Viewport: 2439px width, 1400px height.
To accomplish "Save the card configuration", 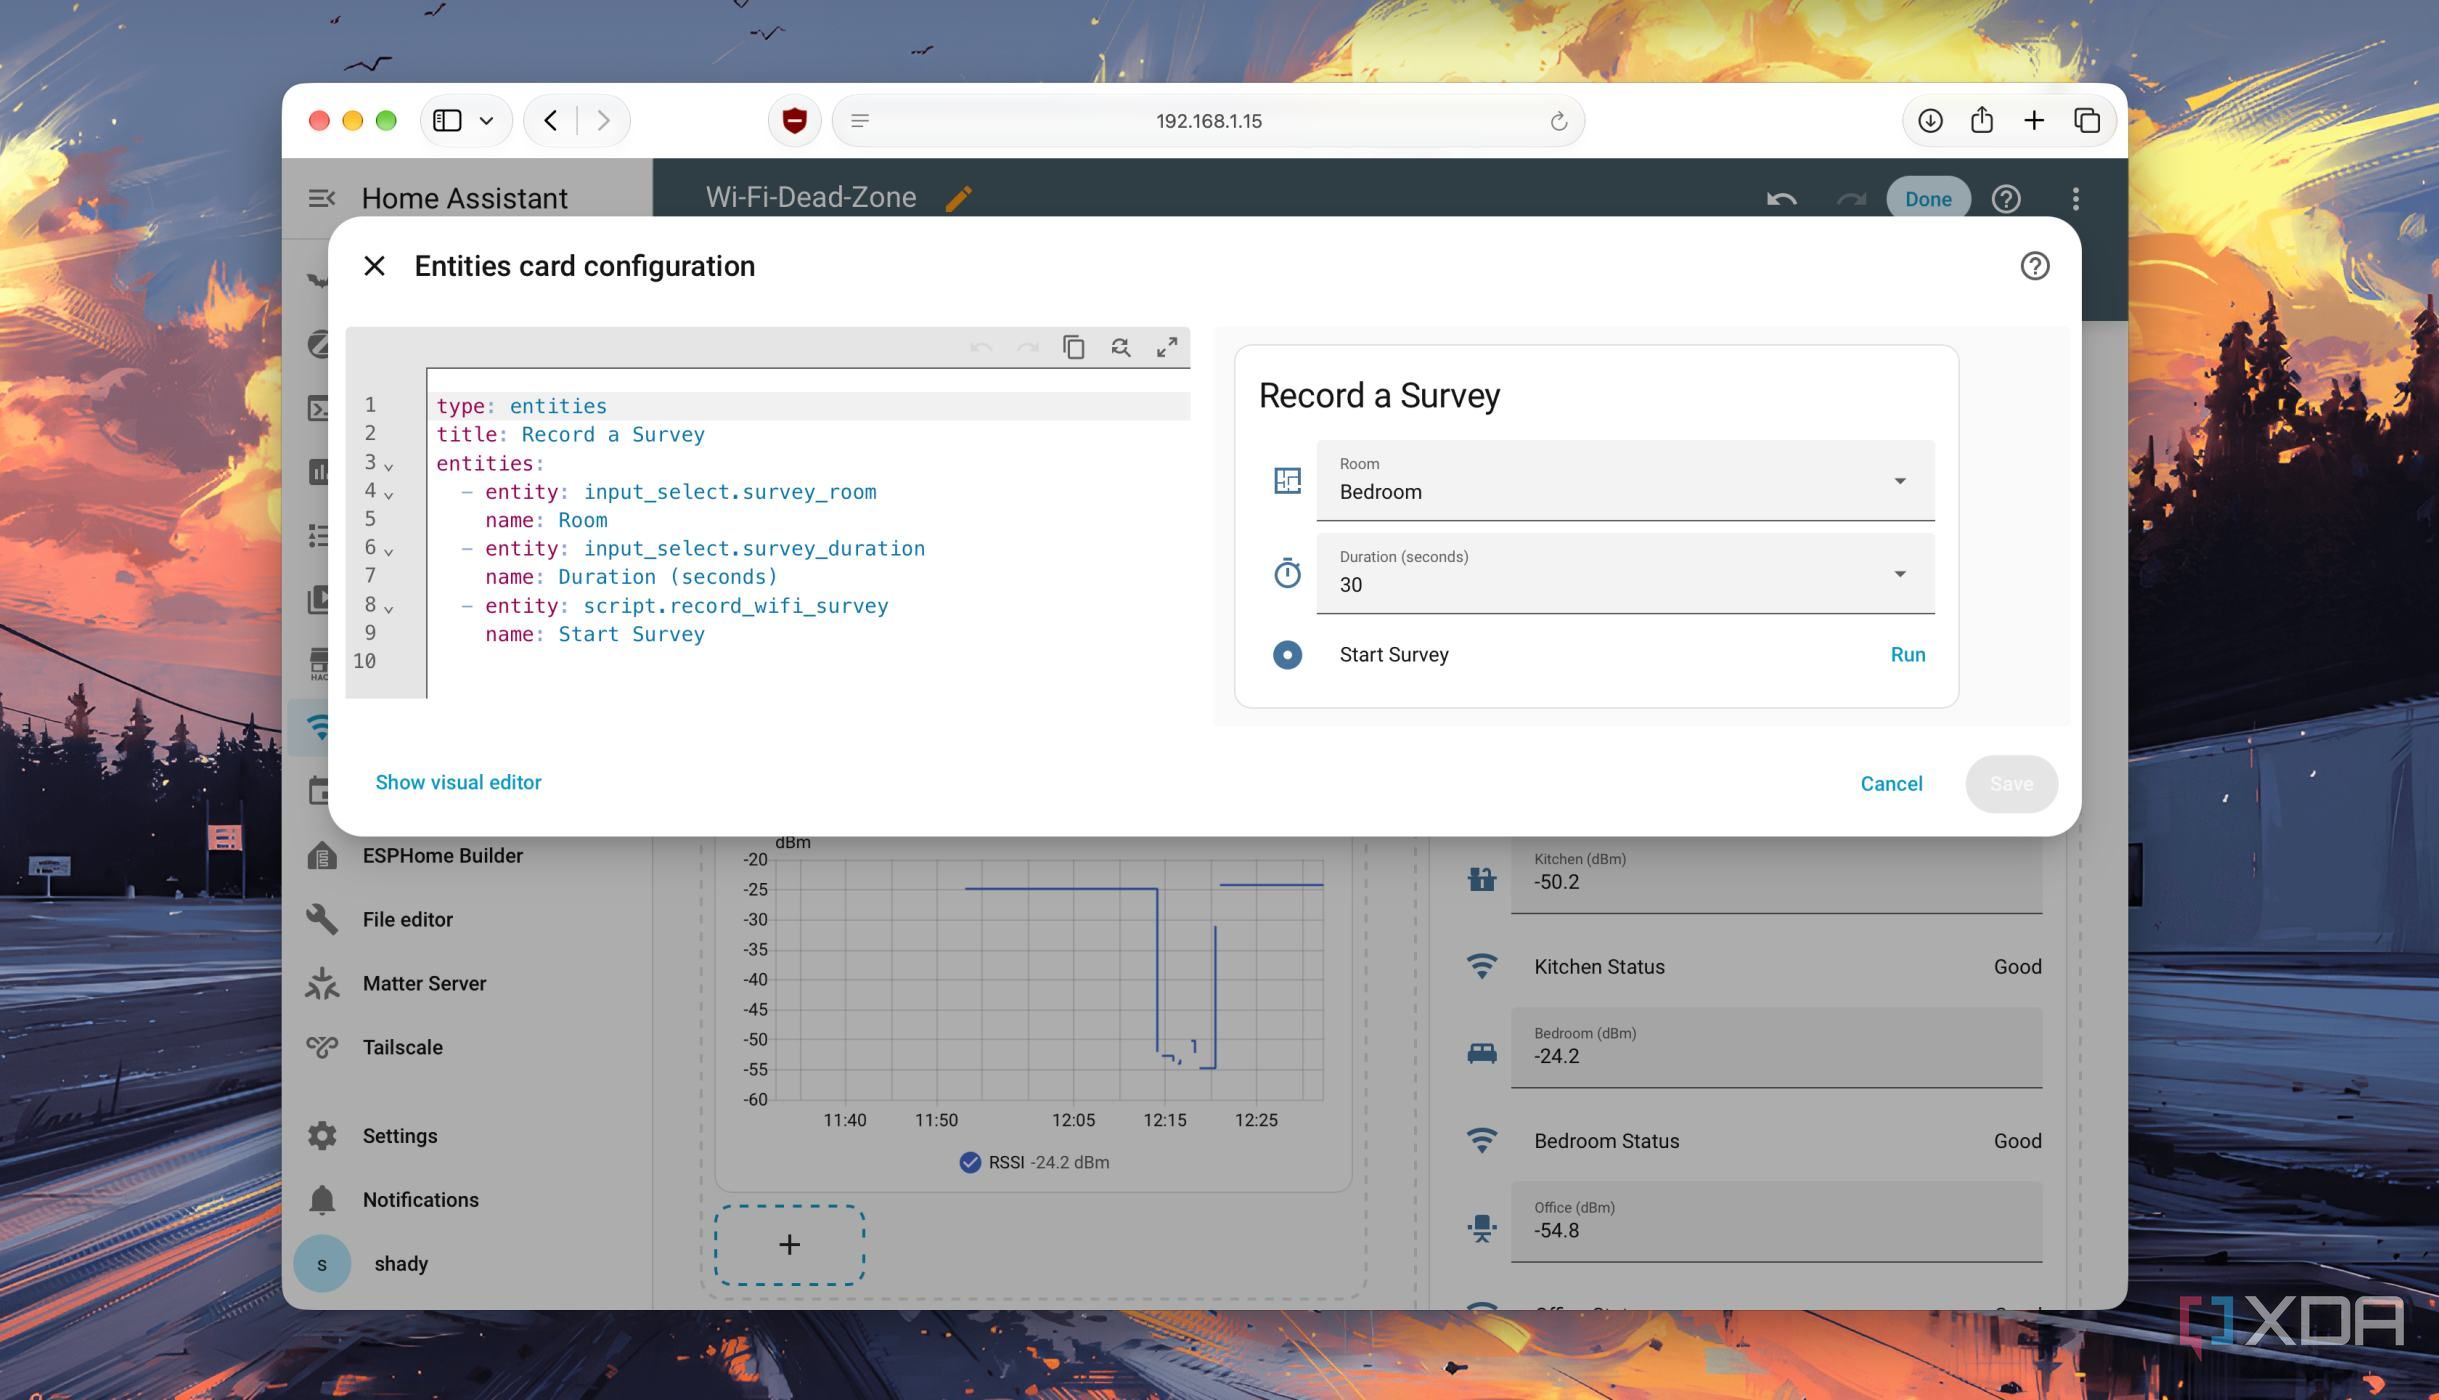I will click(2011, 784).
